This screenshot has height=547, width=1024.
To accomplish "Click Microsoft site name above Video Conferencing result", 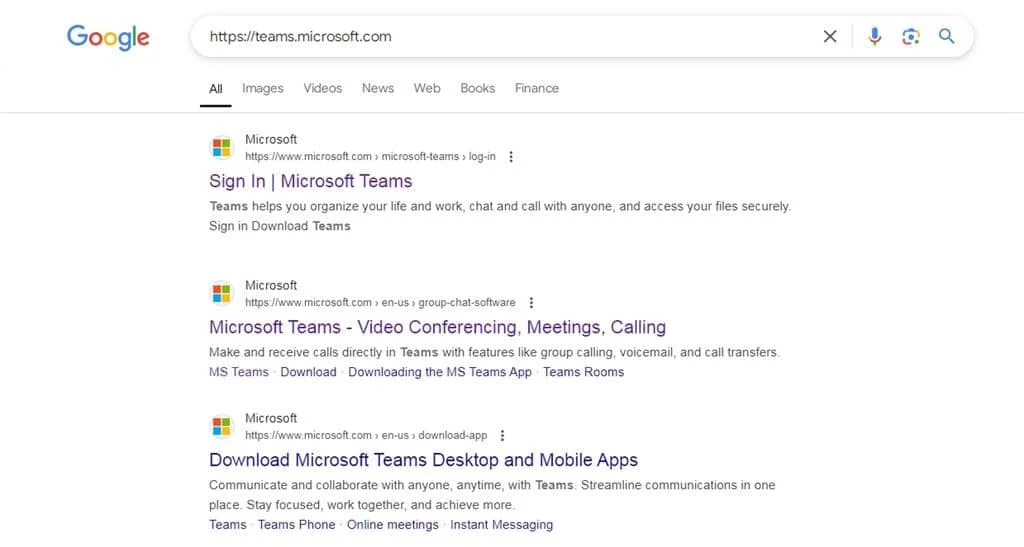I will click(x=271, y=285).
